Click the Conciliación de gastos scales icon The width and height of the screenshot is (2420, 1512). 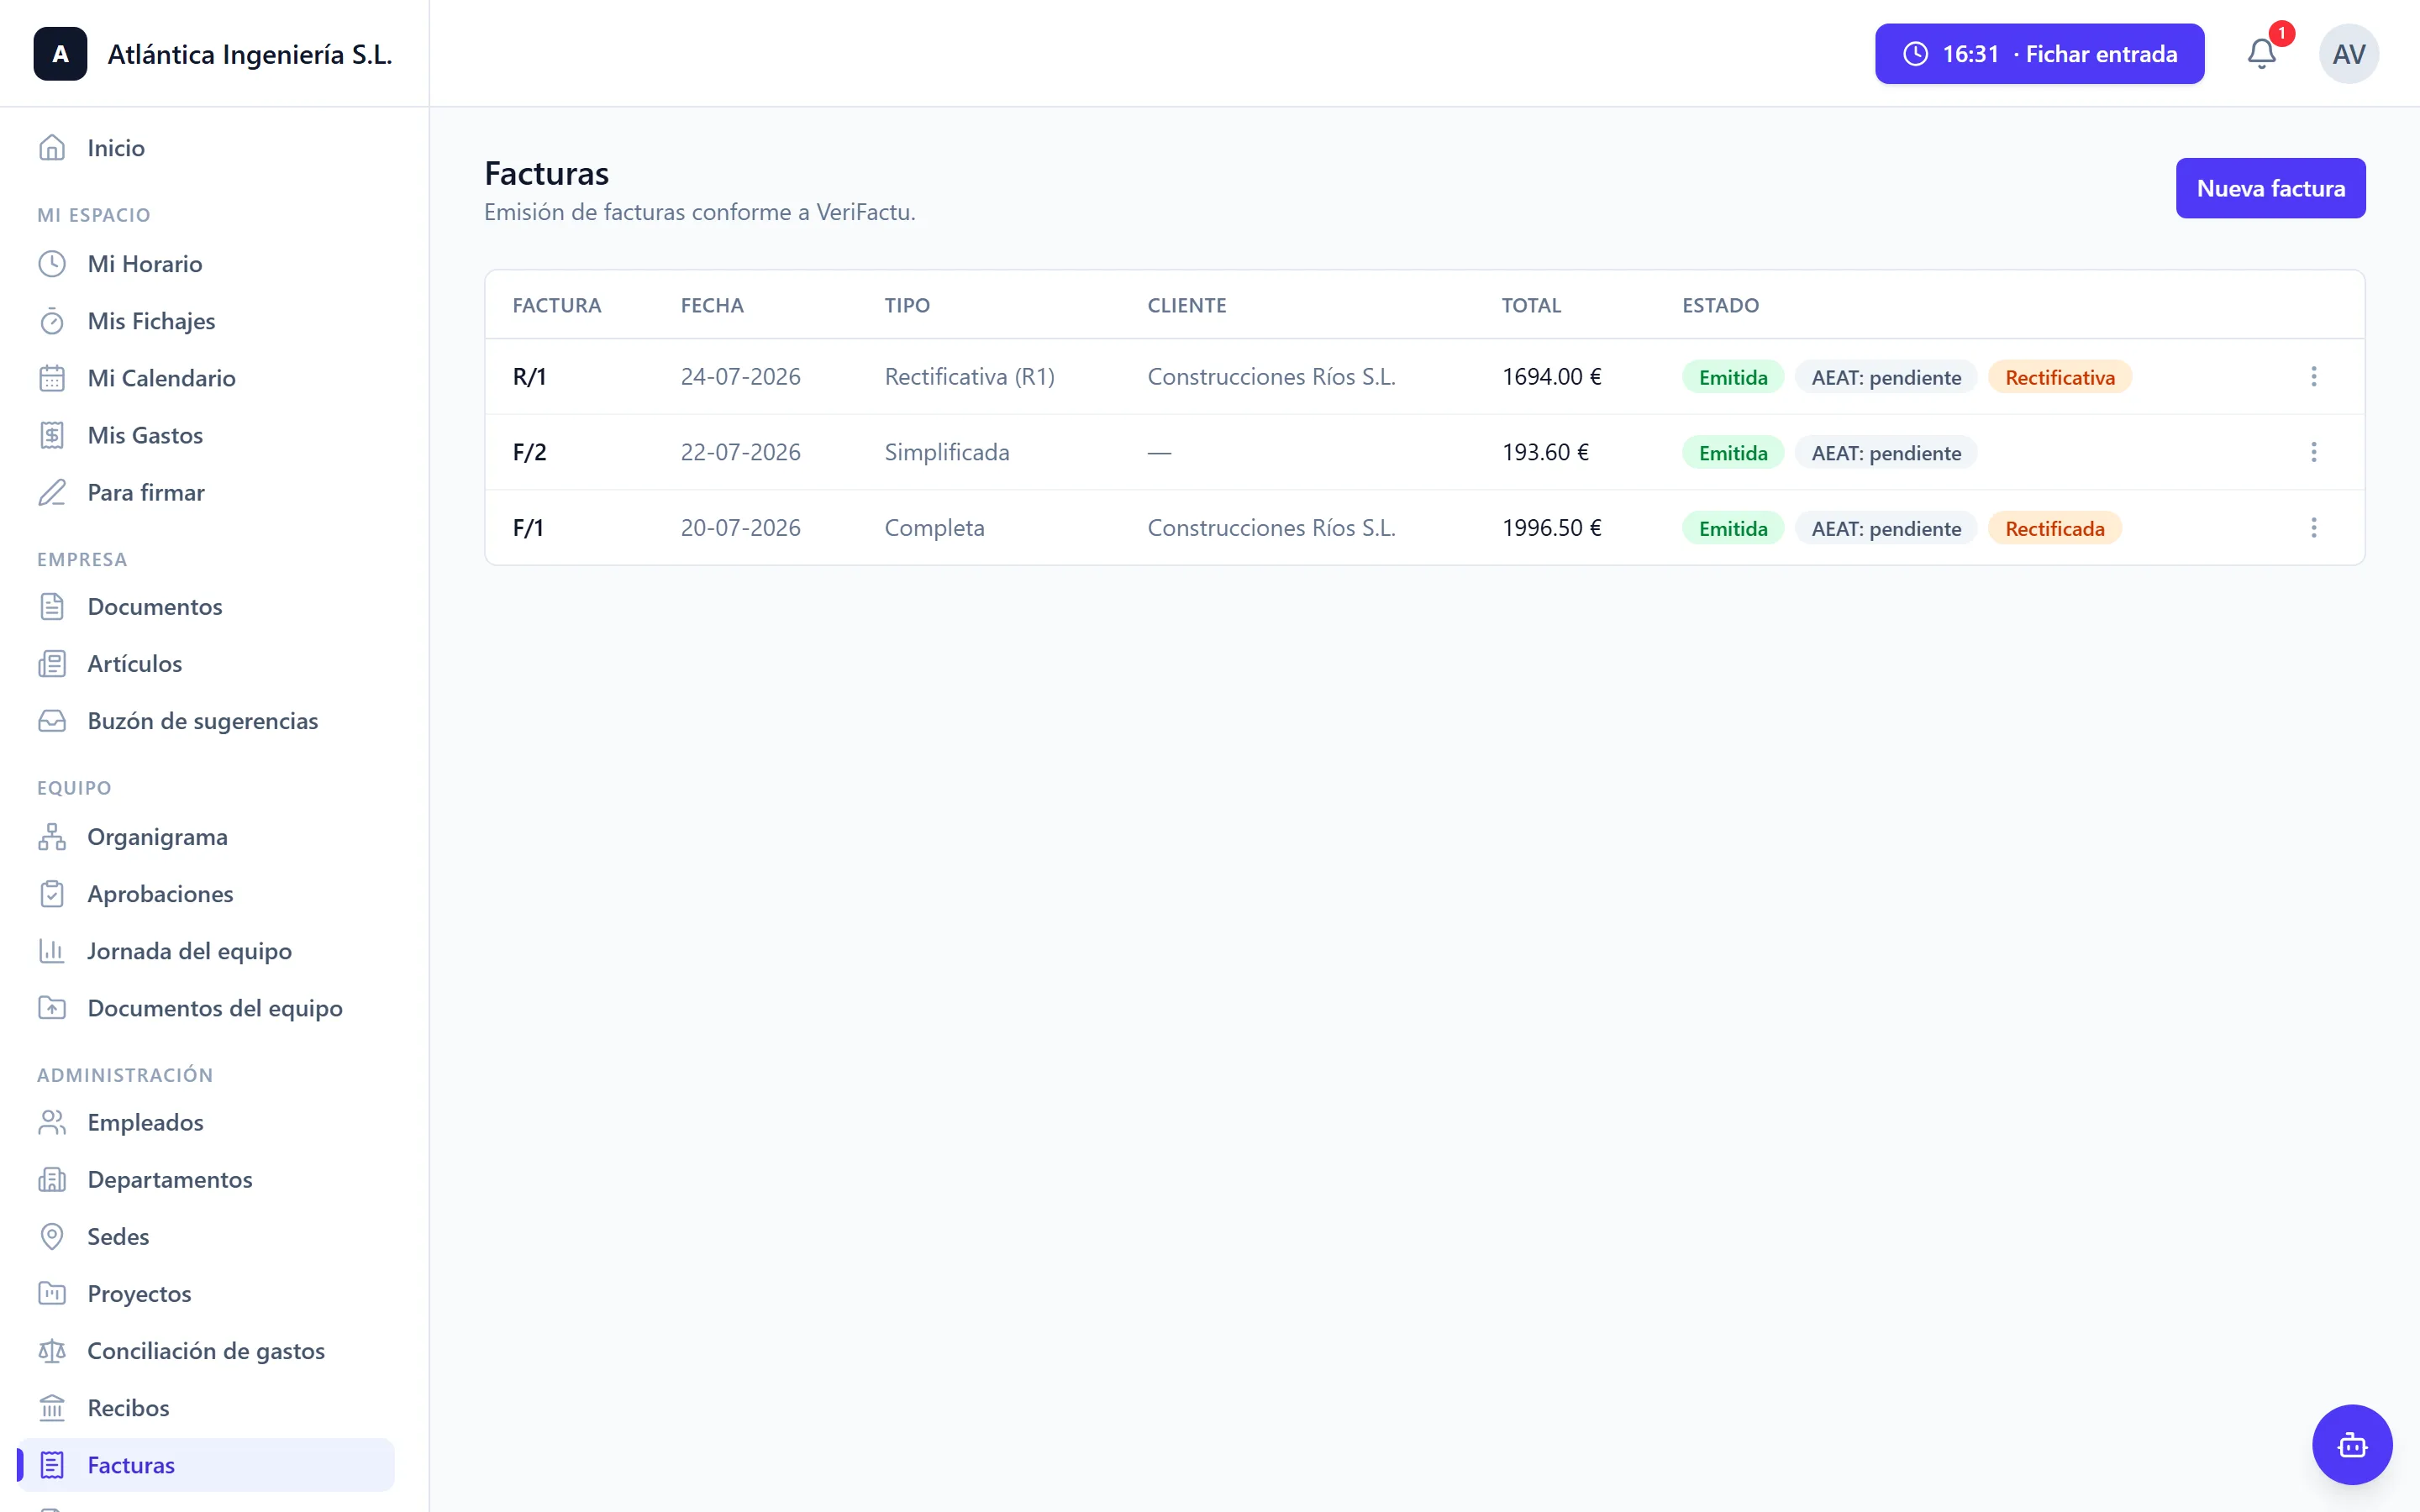52,1351
